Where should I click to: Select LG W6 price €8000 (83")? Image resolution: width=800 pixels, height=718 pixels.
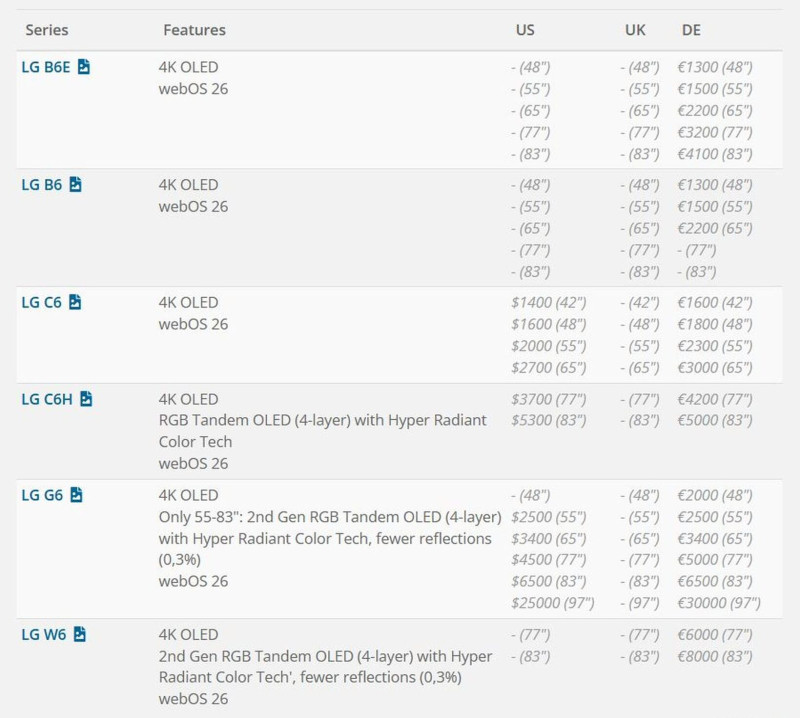715,656
